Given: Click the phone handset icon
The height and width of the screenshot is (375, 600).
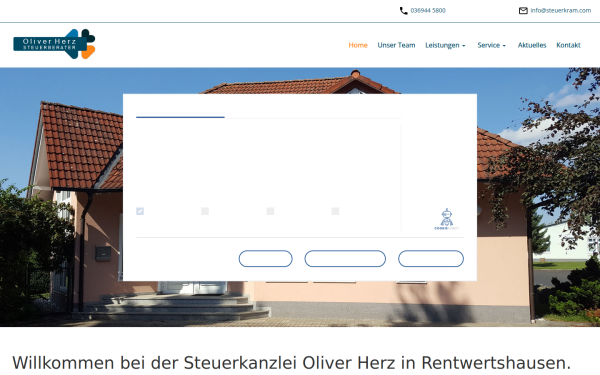Looking at the screenshot, I should coord(403,11).
